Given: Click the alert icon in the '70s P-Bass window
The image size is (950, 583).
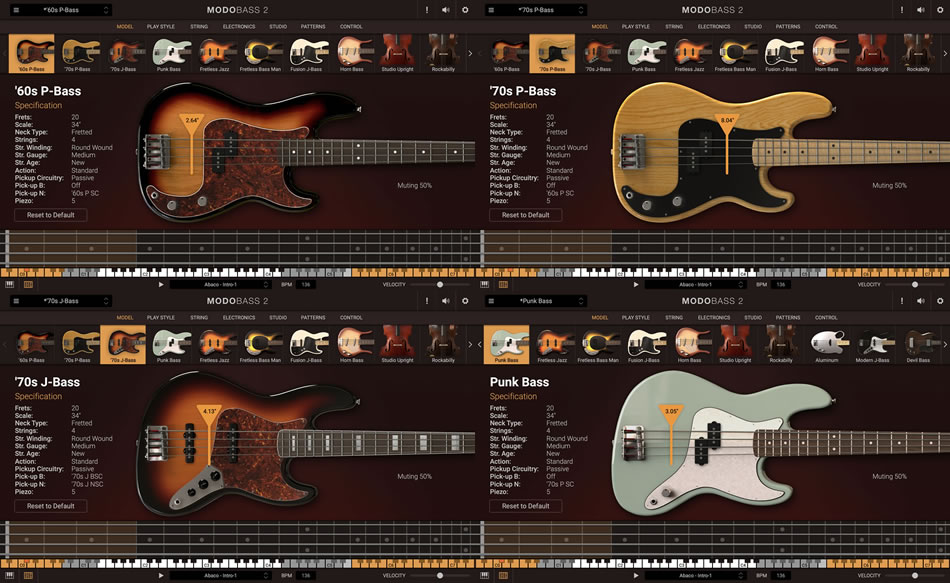Looking at the screenshot, I should pos(902,10).
